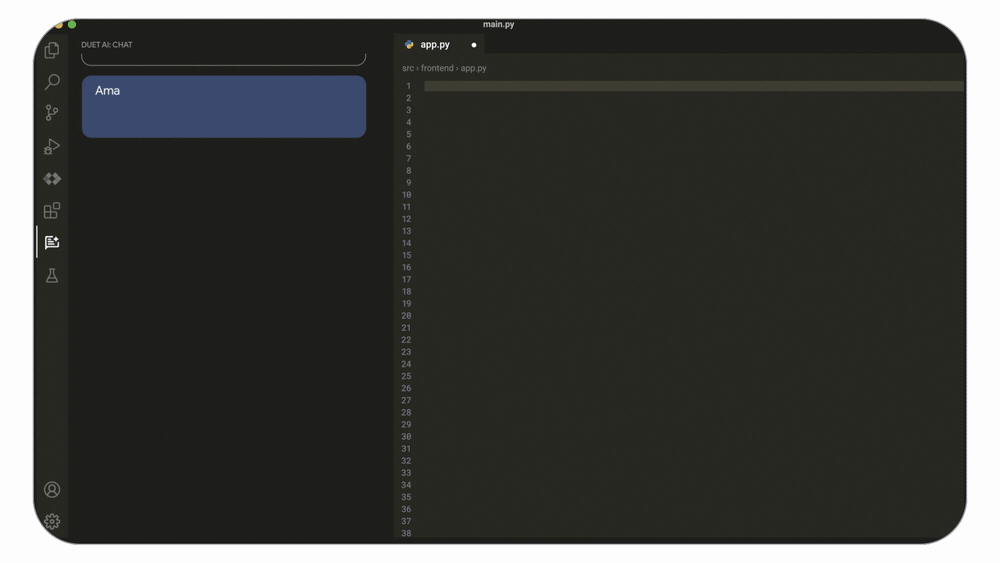
Task: Select the src breadcrumb segment
Action: (x=408, y=68)
